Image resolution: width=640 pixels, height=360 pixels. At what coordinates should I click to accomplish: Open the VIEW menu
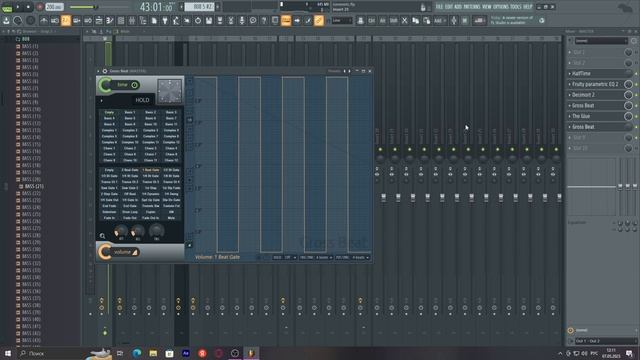pos(487,7)
